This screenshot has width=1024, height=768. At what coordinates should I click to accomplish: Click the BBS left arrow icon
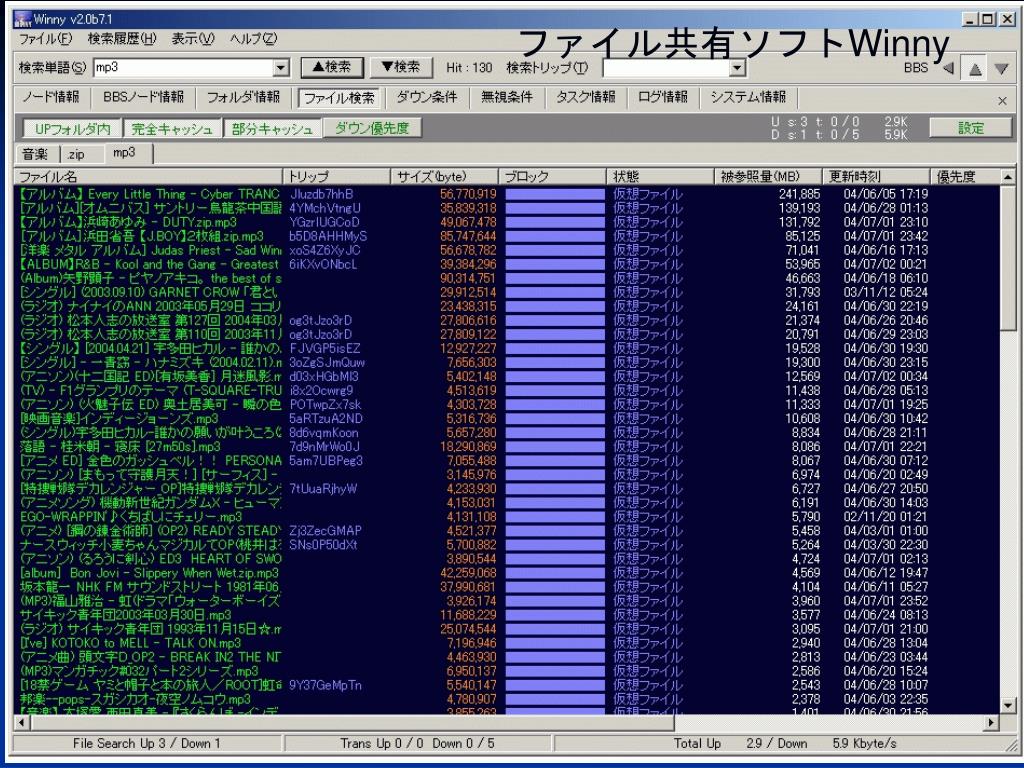pyautogui.click(x=949, y=68)
